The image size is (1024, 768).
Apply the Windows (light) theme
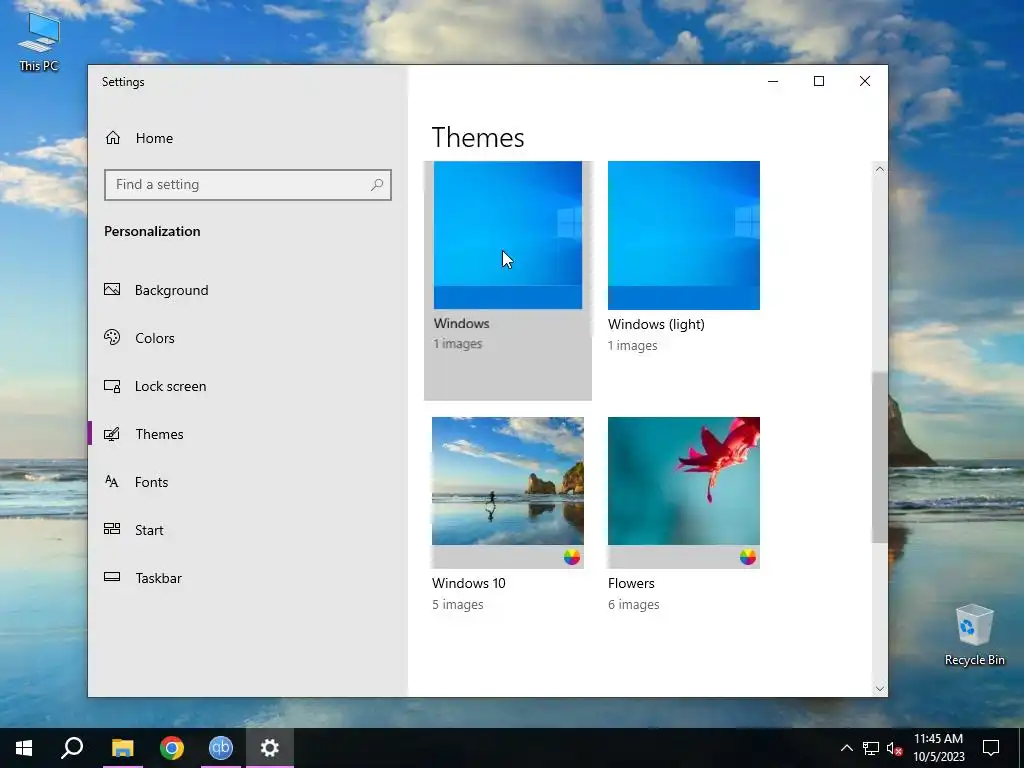pos(684,235)
